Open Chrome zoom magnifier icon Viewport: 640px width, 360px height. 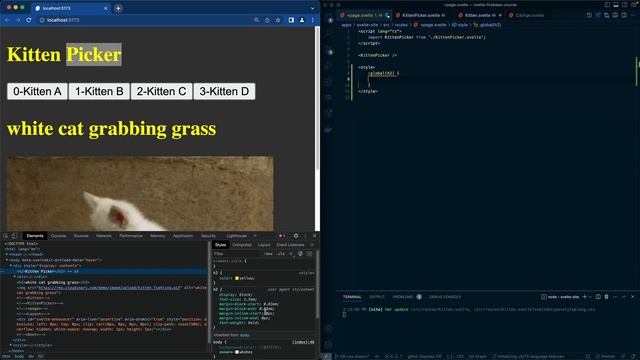click(x=256, y=20)
